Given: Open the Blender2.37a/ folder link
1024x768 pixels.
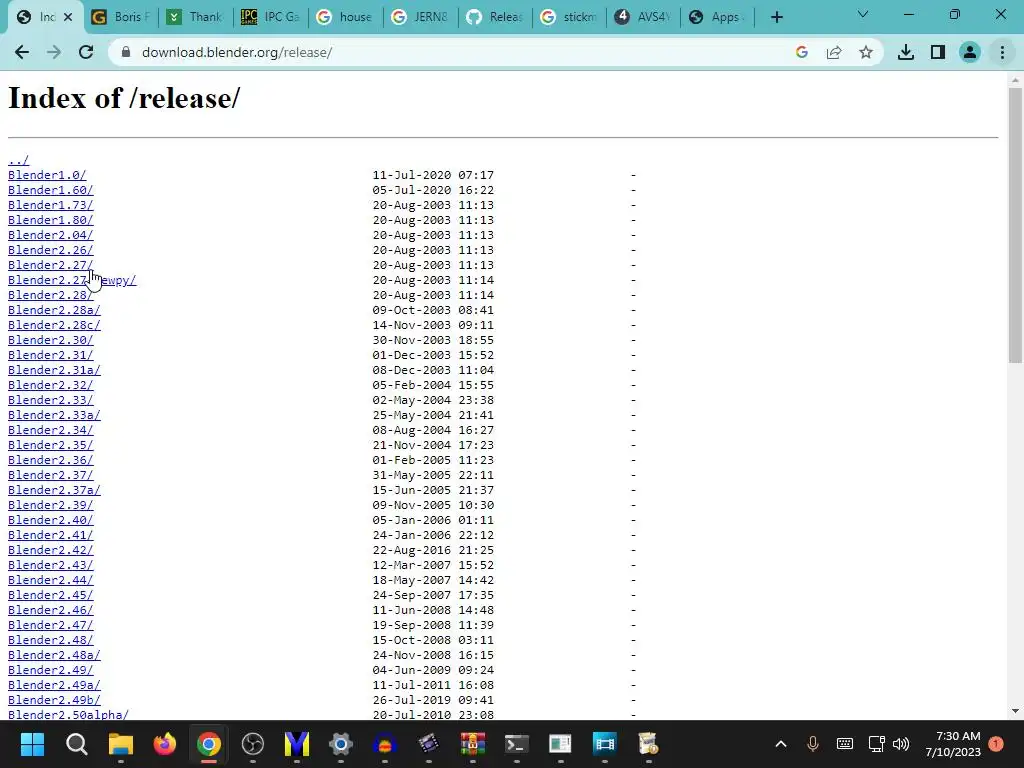Looking at the screenshot, I should 54,490.
